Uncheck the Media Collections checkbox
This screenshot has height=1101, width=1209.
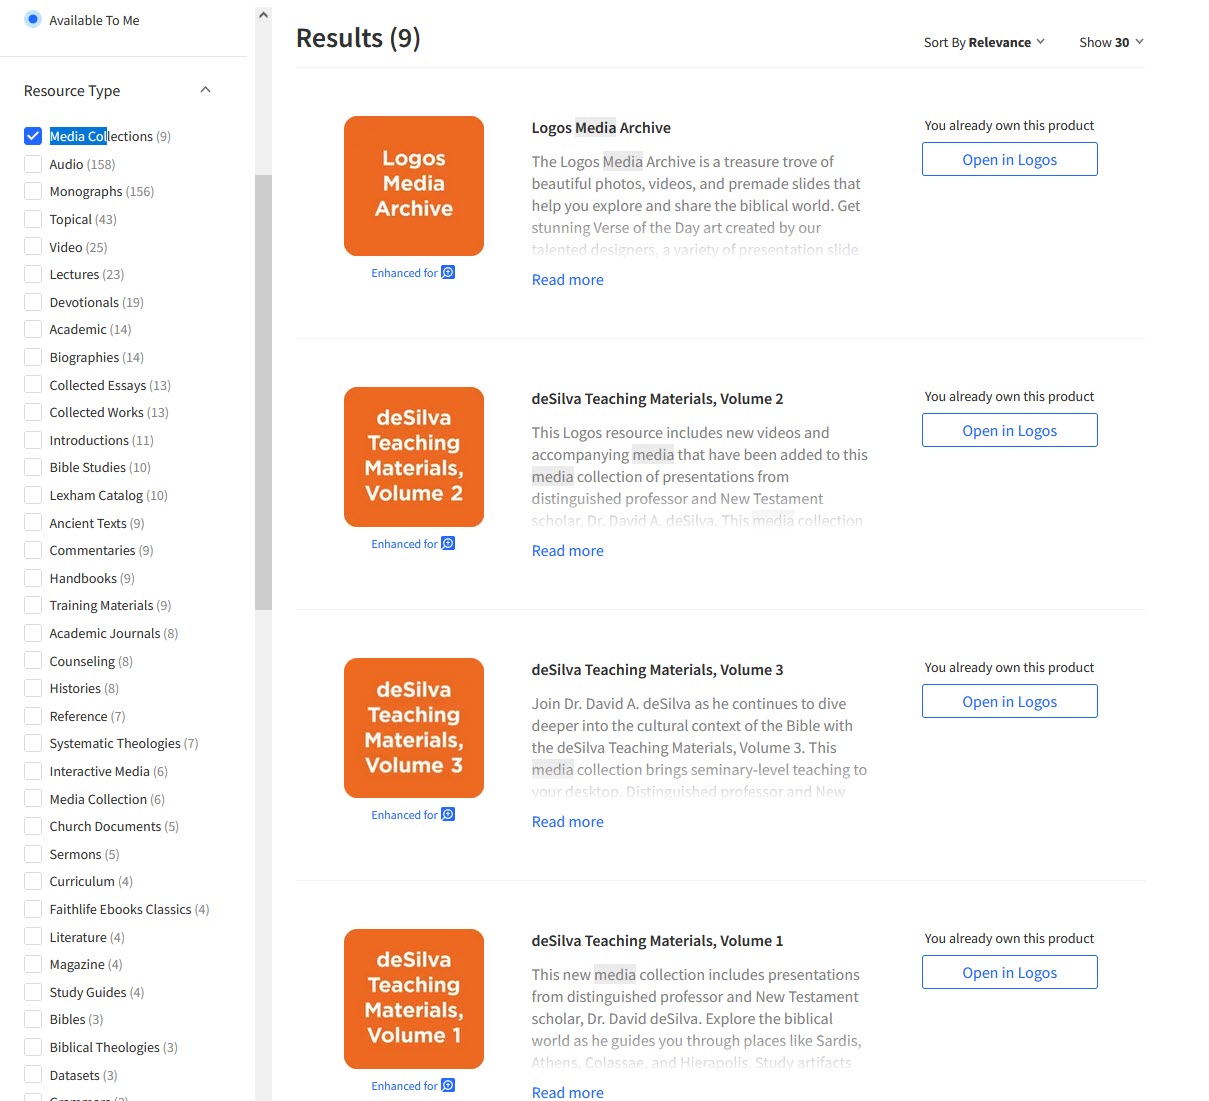click(x=33, y=136)
